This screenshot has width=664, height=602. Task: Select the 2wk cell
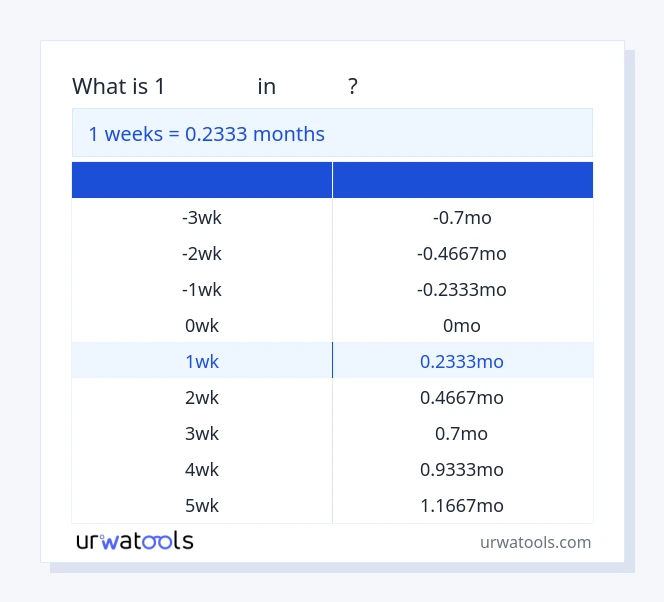[202, 397]
